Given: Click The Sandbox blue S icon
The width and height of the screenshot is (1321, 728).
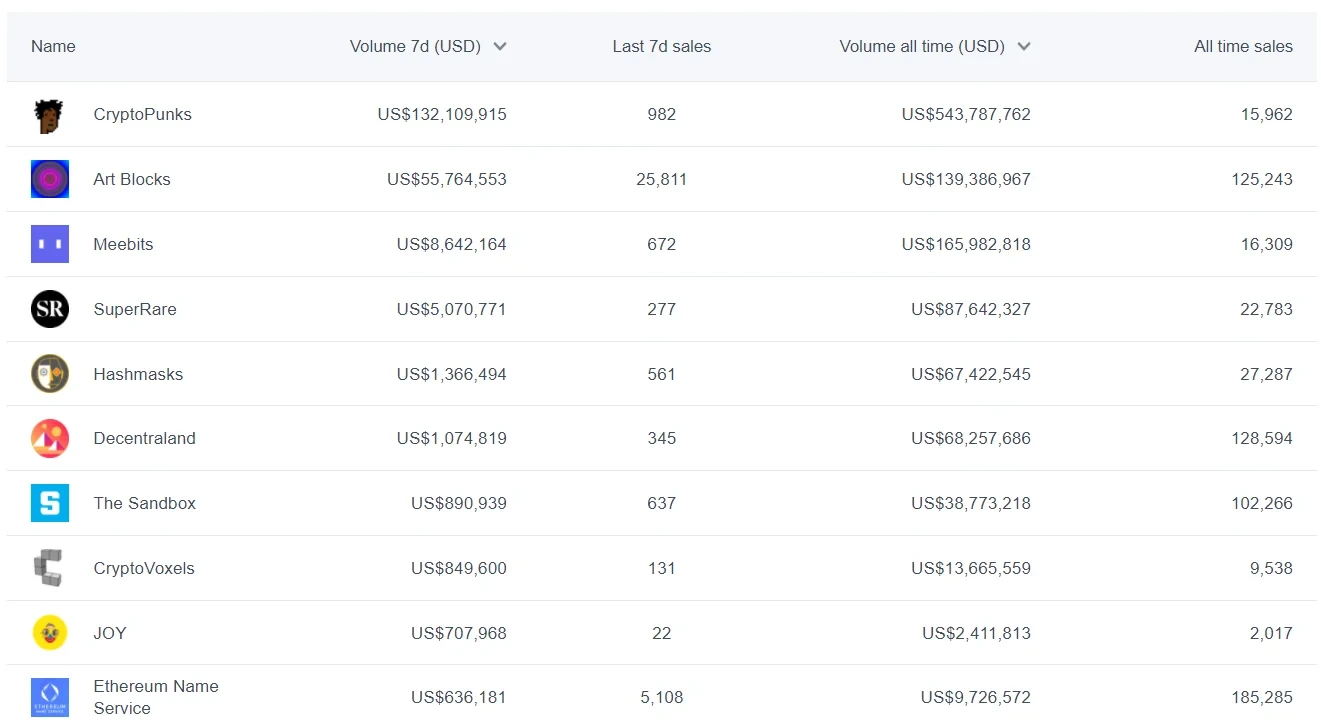Looking at the screenshot, I should click(x=50, y=503).
